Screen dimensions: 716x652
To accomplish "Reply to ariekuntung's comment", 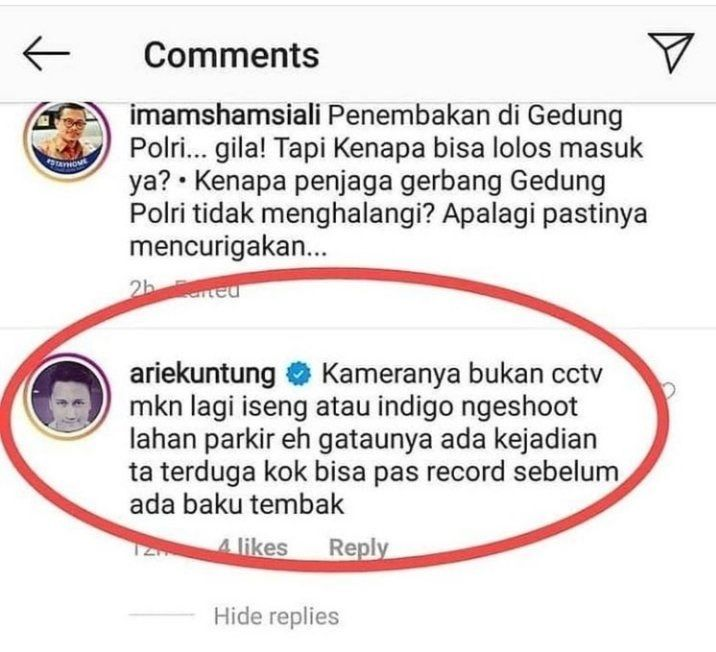I will click(x=358, y=547).
